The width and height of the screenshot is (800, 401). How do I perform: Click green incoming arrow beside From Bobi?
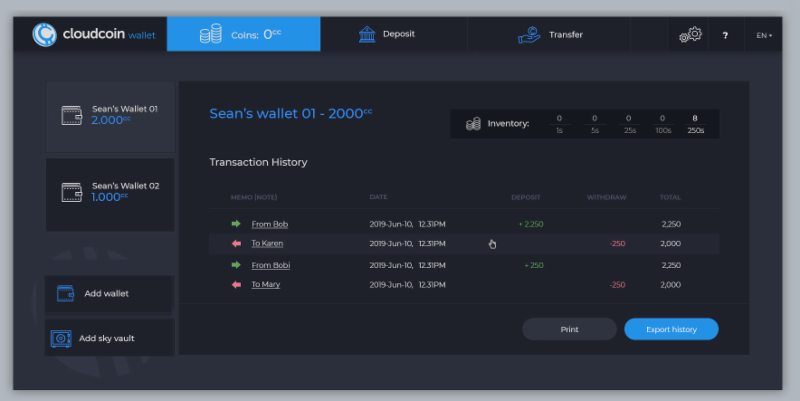click(x=236, y=265)
